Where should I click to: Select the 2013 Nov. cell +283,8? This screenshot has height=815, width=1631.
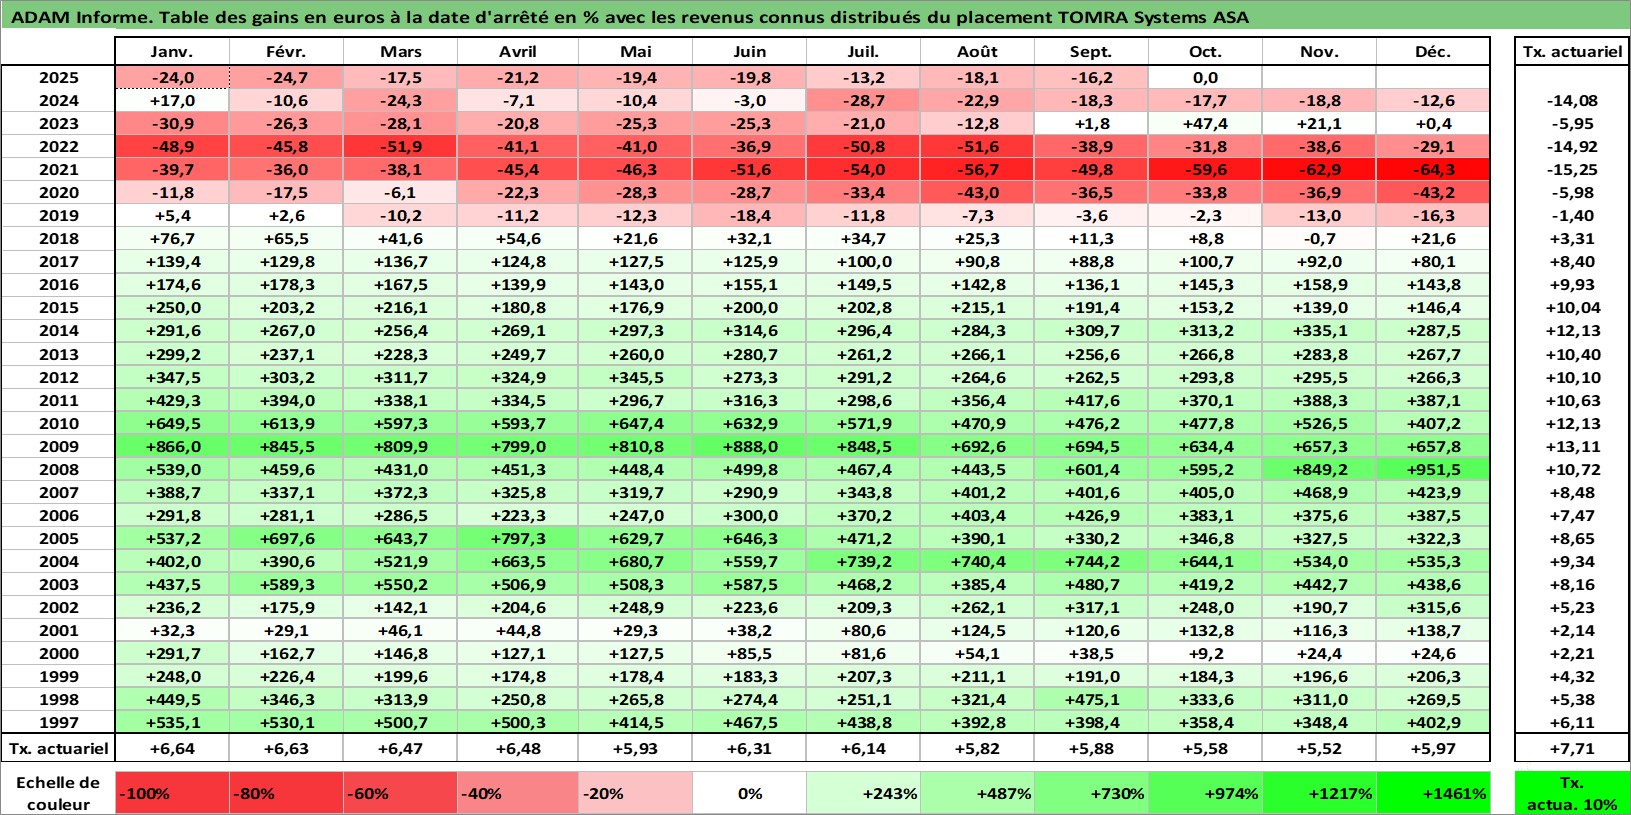pyautogui.click(x=1319, y=354)
